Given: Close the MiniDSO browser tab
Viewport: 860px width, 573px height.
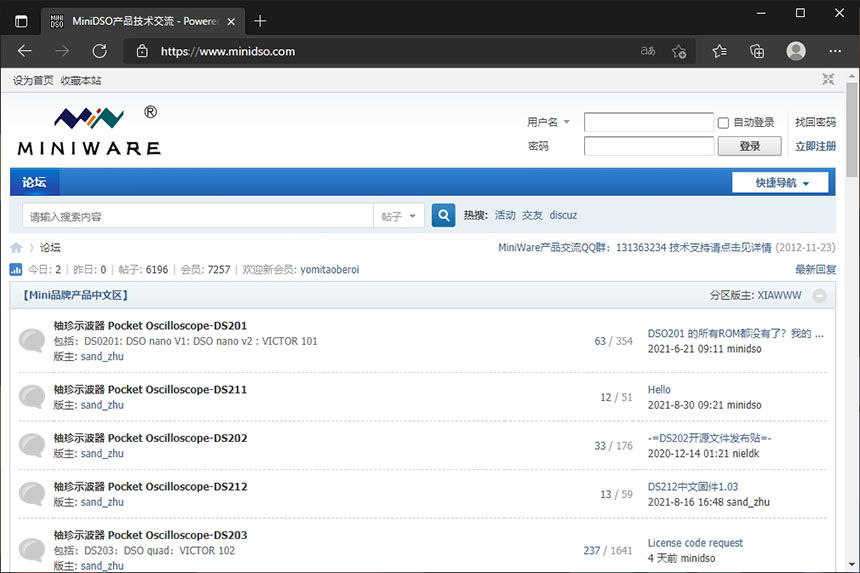Looking at the screenshot, I should [231, 21].
